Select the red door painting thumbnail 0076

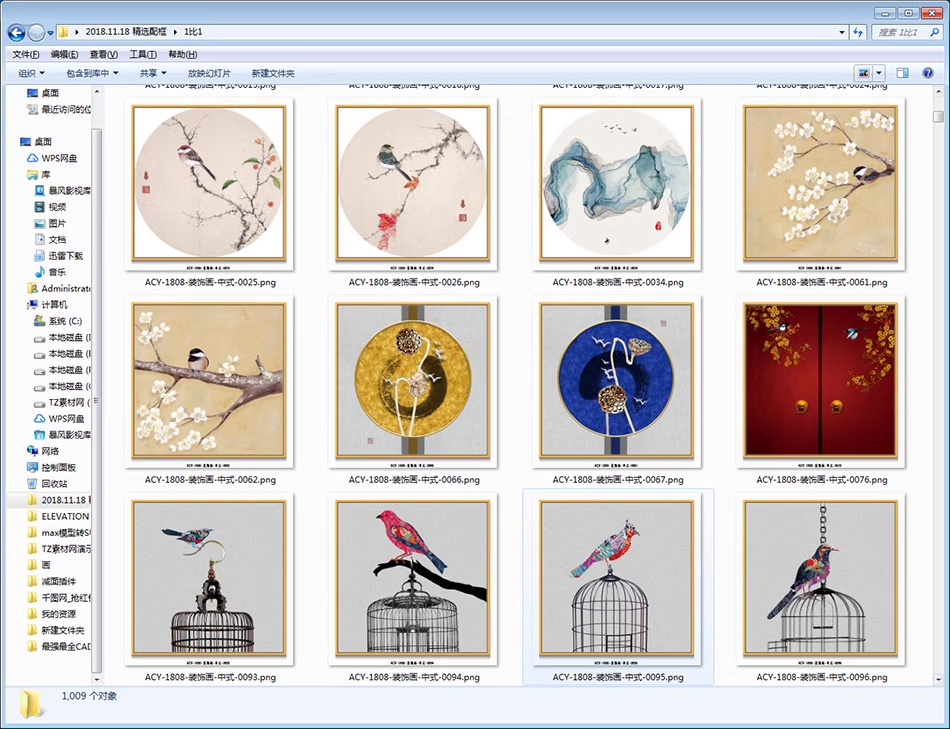tap(820, 380)
